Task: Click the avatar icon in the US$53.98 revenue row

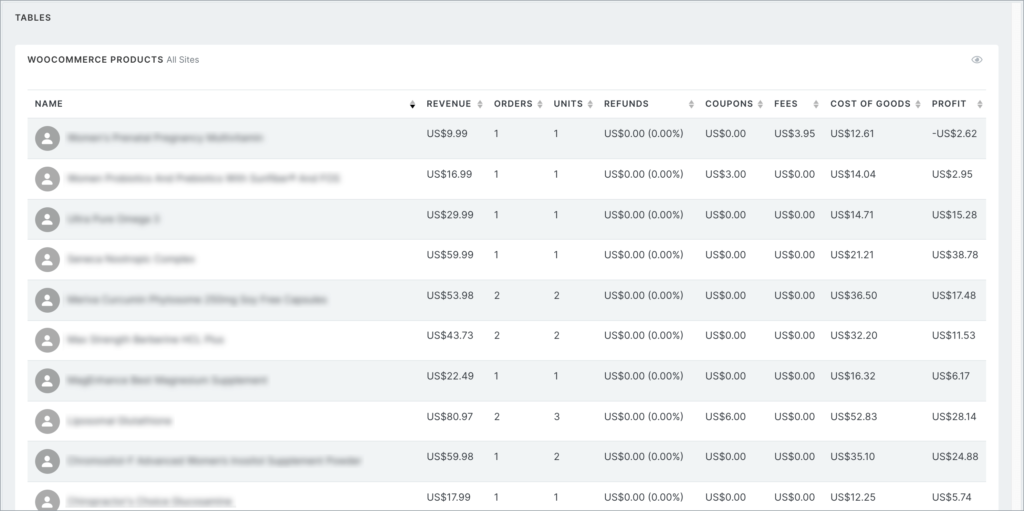Action: coord(47,300)
